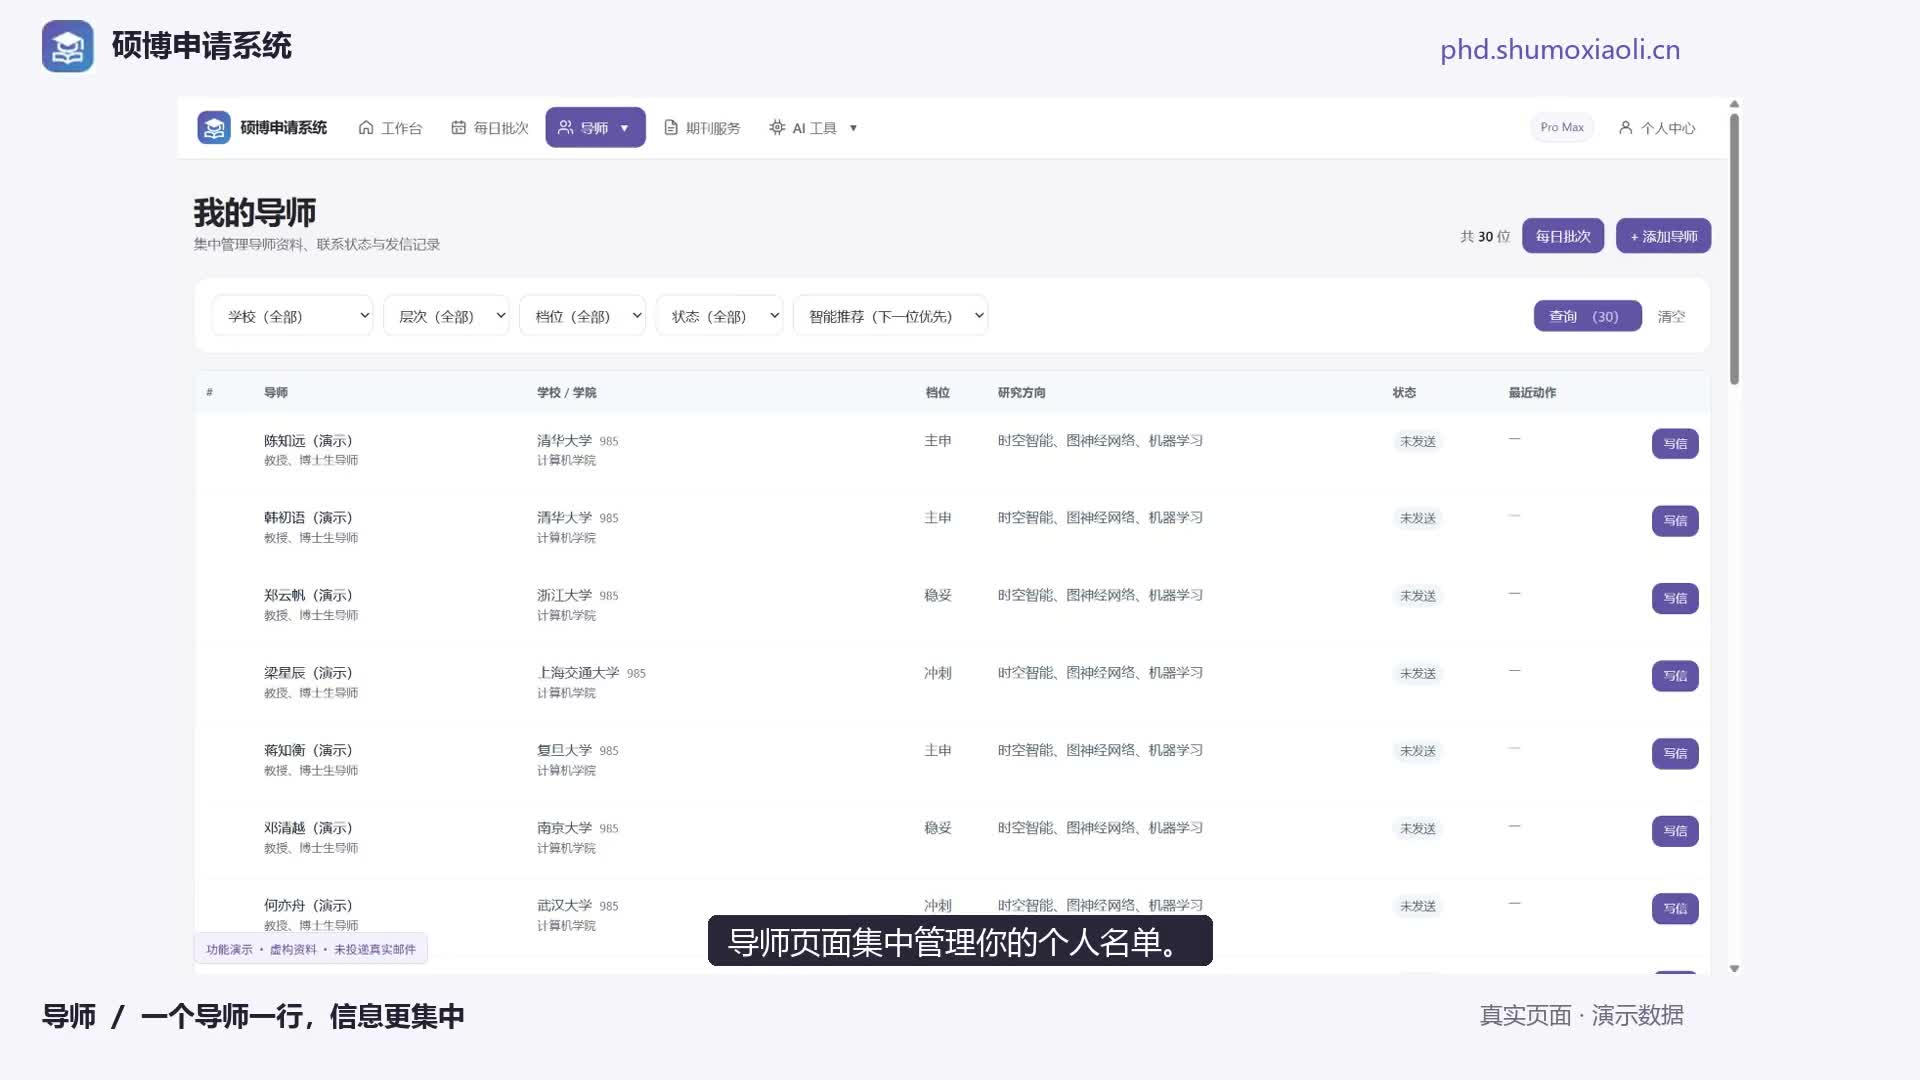
Task: Open the 期刊服务 navigation tab
Action: click(702, 128)
